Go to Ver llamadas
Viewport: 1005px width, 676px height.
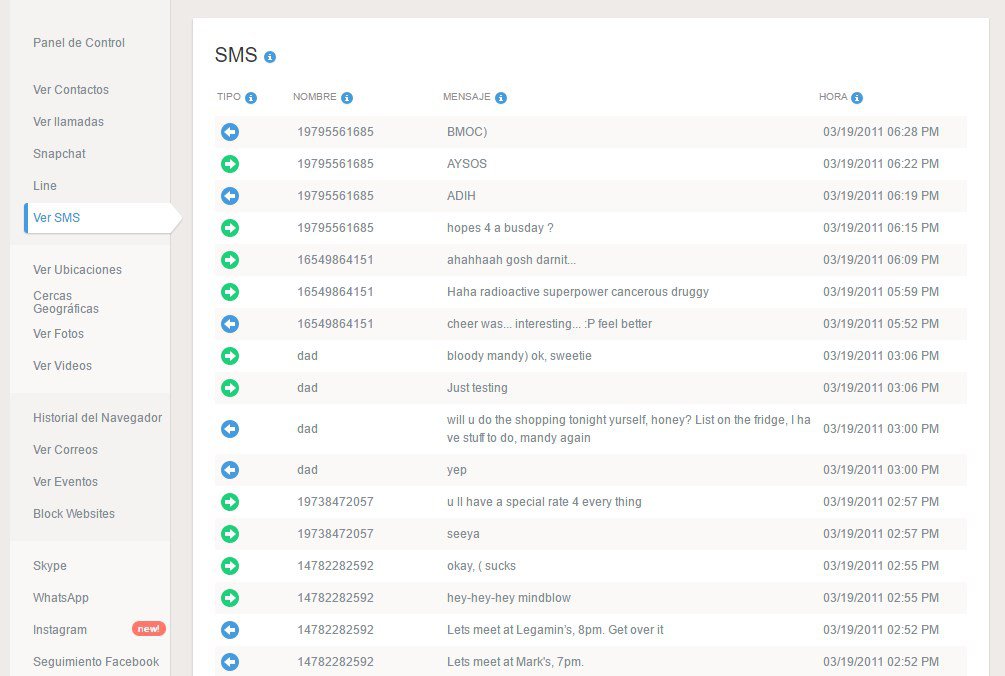69,122
